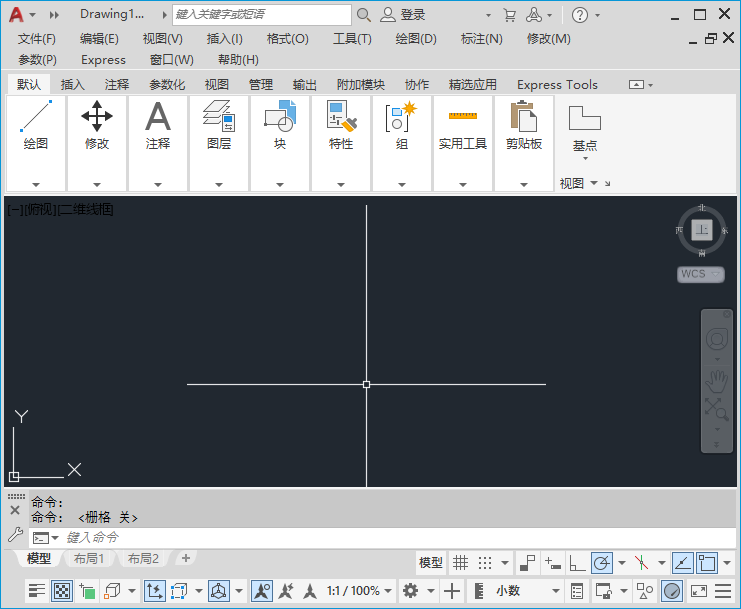This screenshot has height=609, width=741.
Task: Toggle the drawing grid display
Action: click(x=460, y=563)
